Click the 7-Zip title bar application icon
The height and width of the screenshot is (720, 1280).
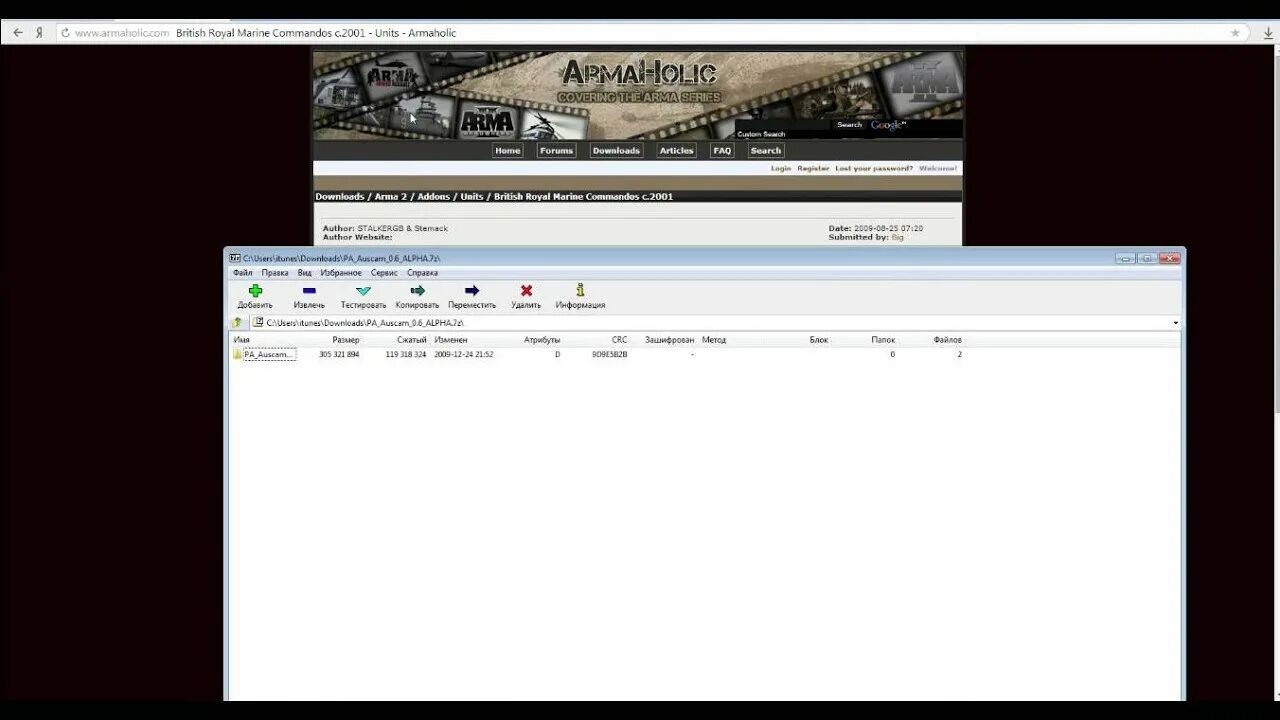point(235,258)
